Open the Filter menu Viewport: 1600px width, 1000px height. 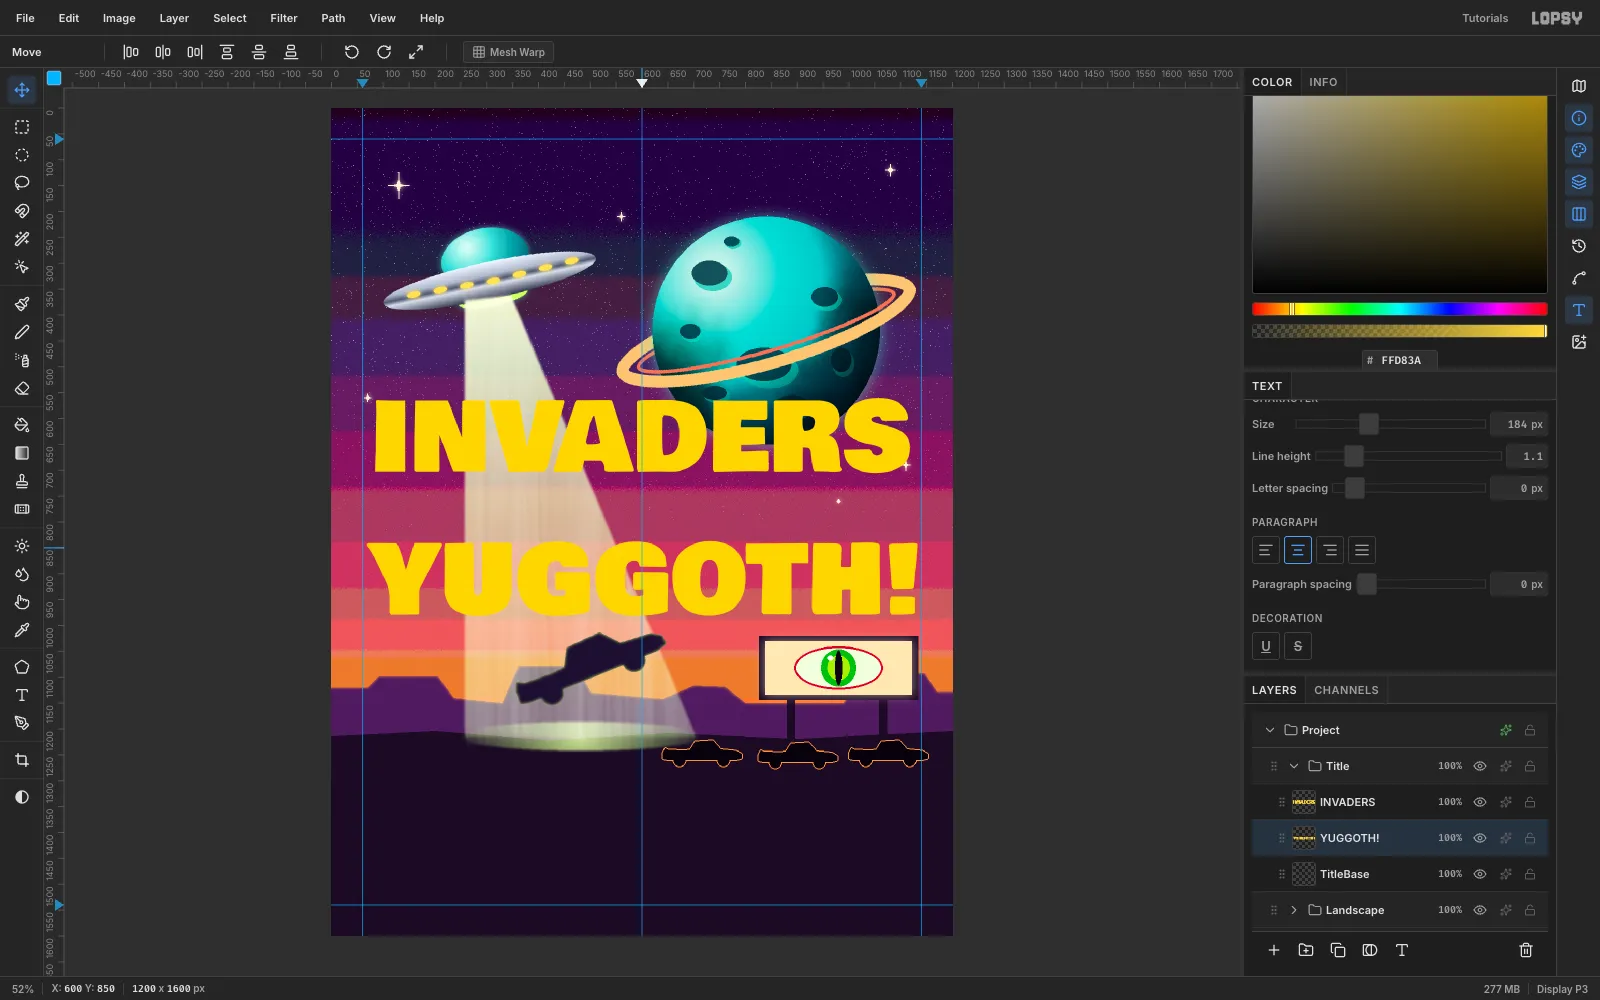tap(284, 18)
